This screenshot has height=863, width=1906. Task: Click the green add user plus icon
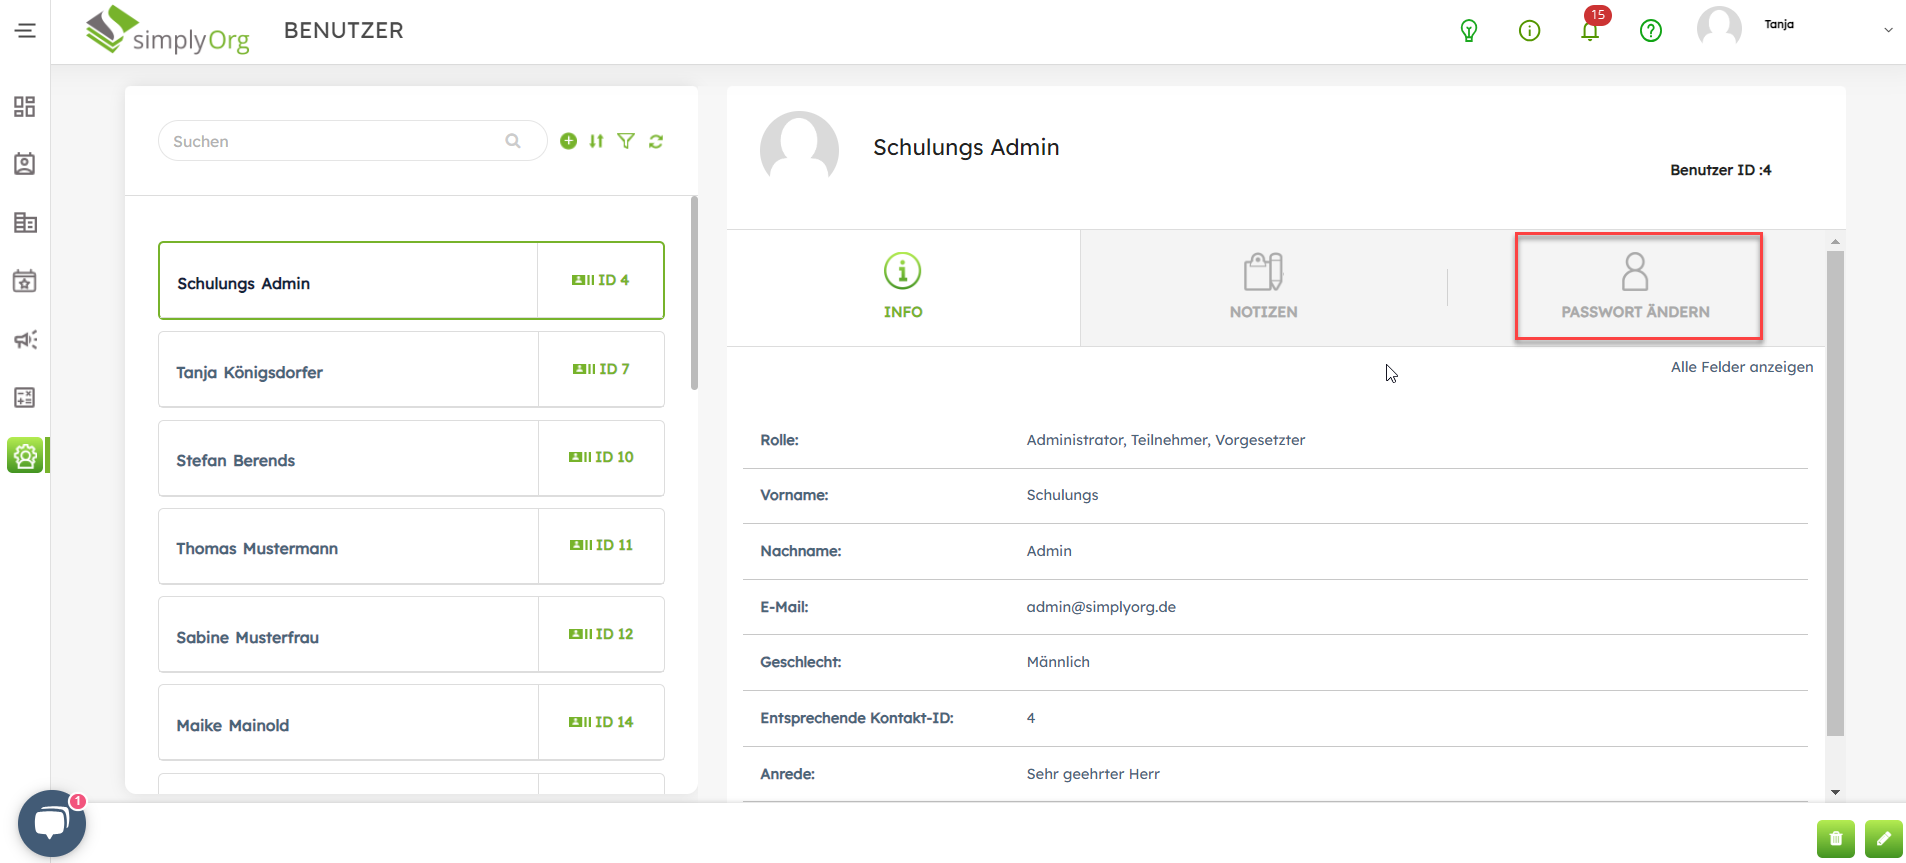(568, 141)
